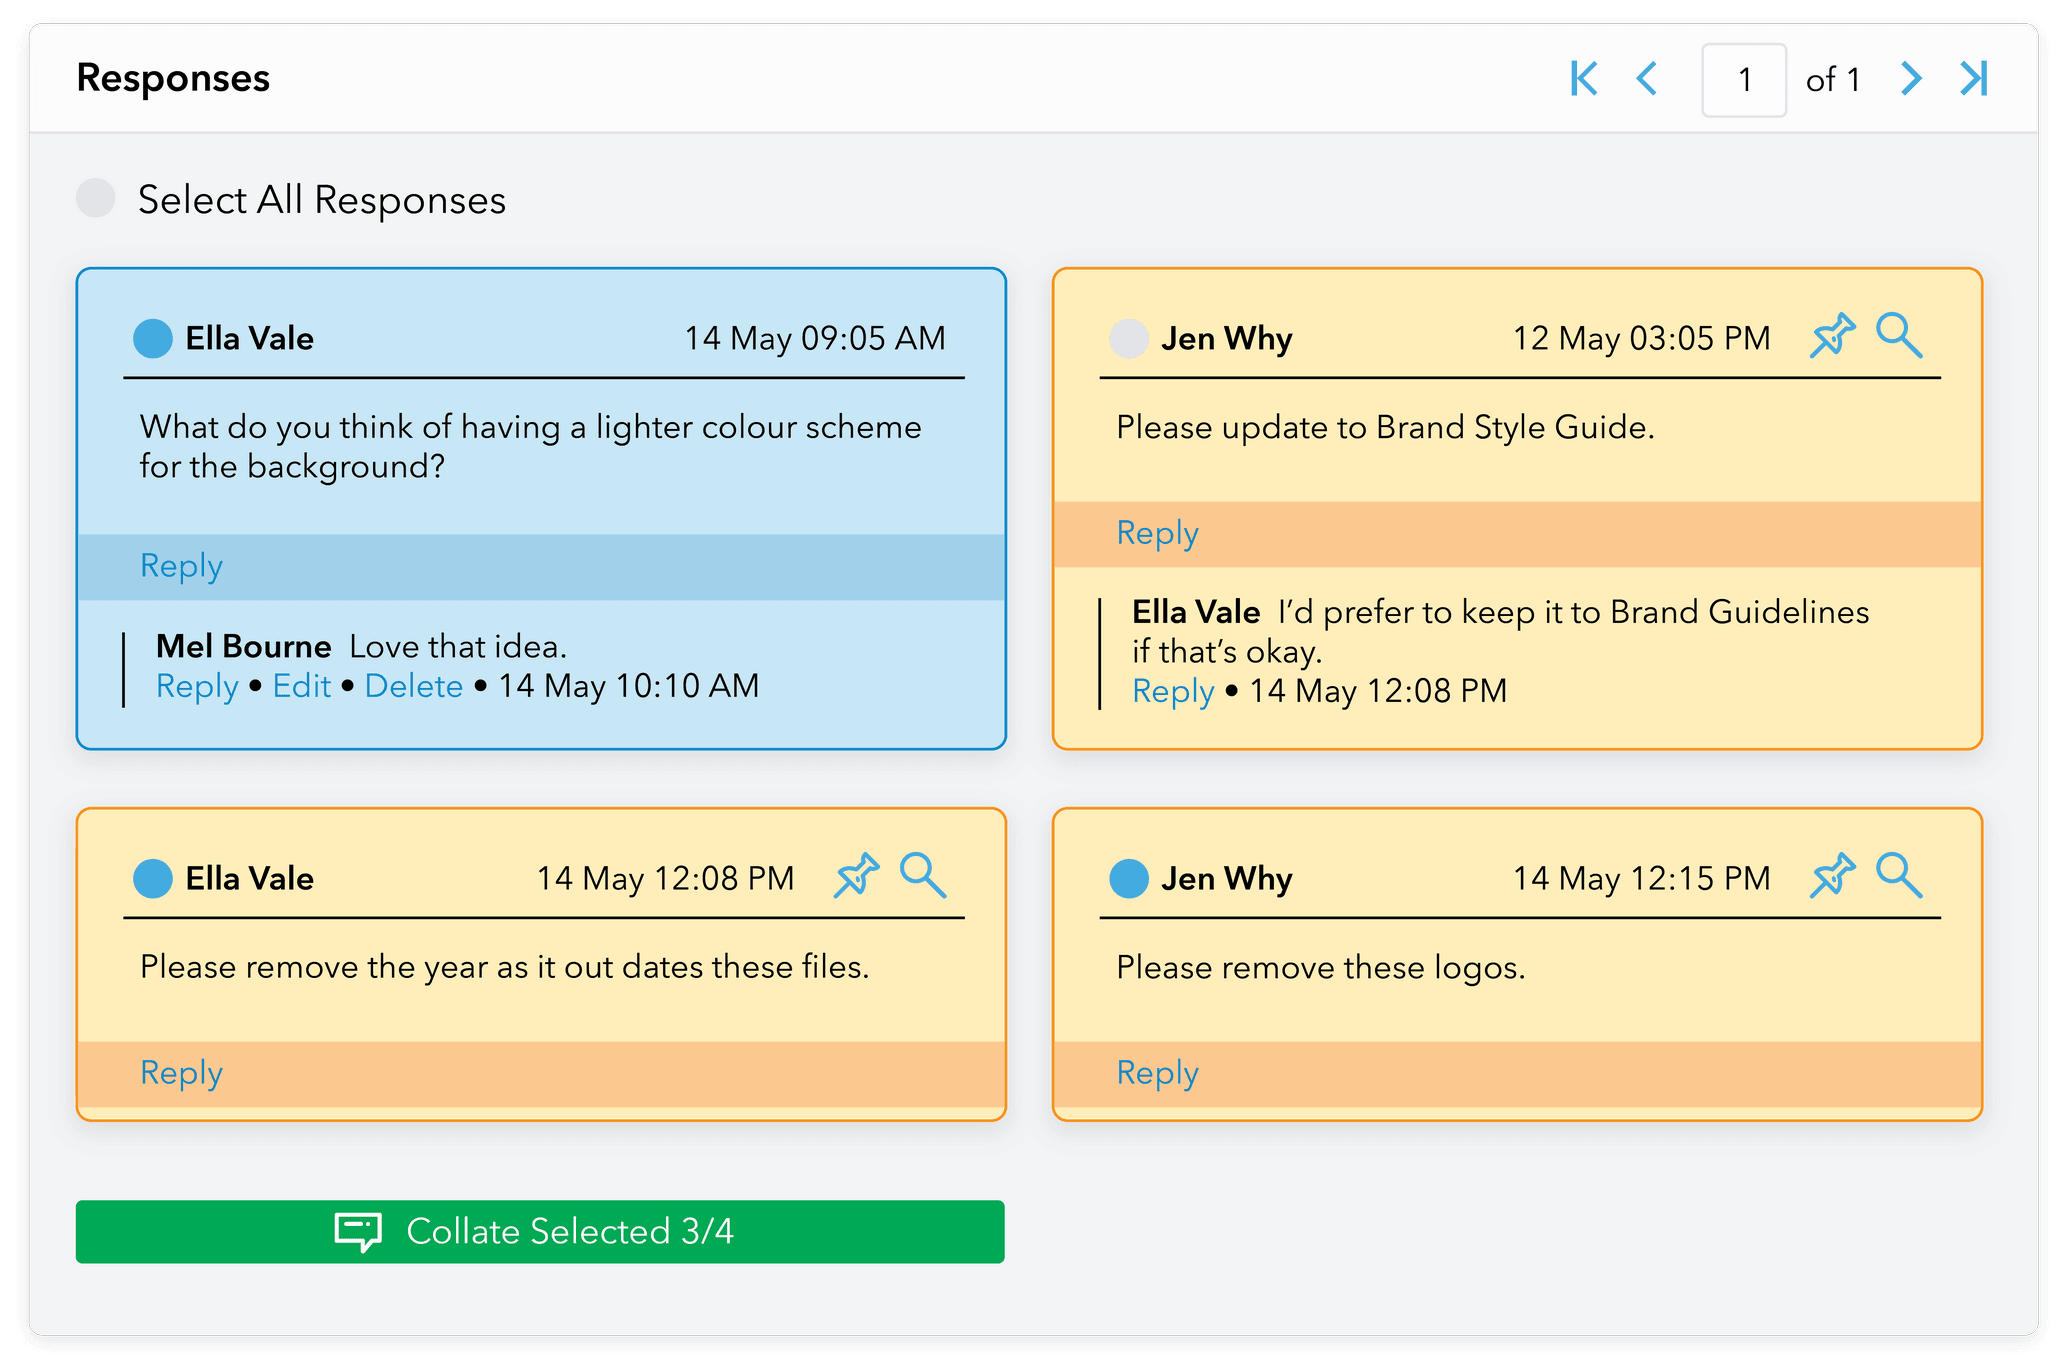
Task: Deselect Ella Vale's 09:05 AM response
Action: 153,339
